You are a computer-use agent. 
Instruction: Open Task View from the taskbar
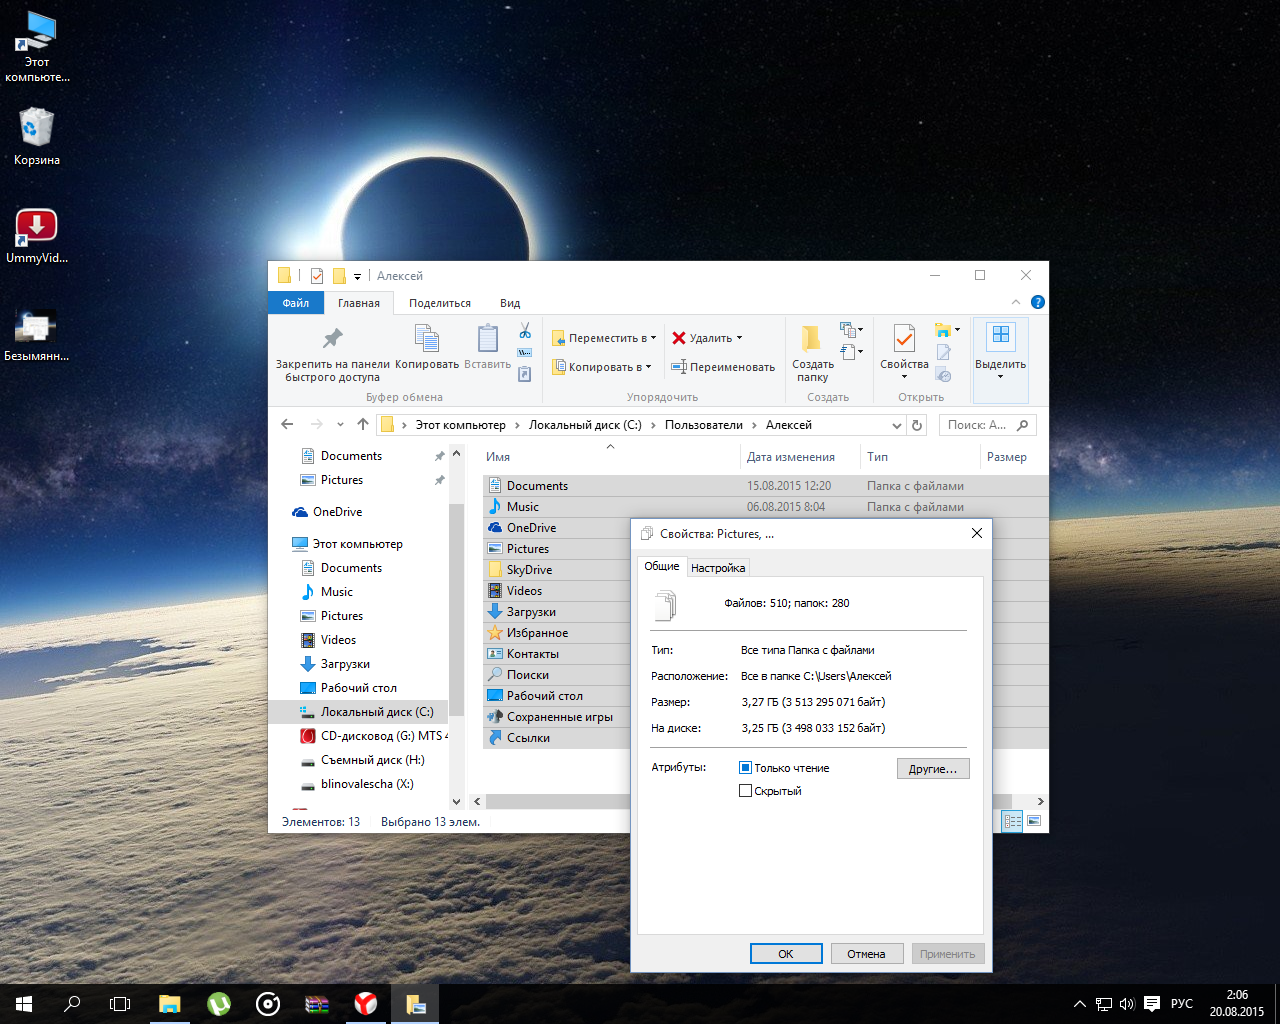[120, 1004]
